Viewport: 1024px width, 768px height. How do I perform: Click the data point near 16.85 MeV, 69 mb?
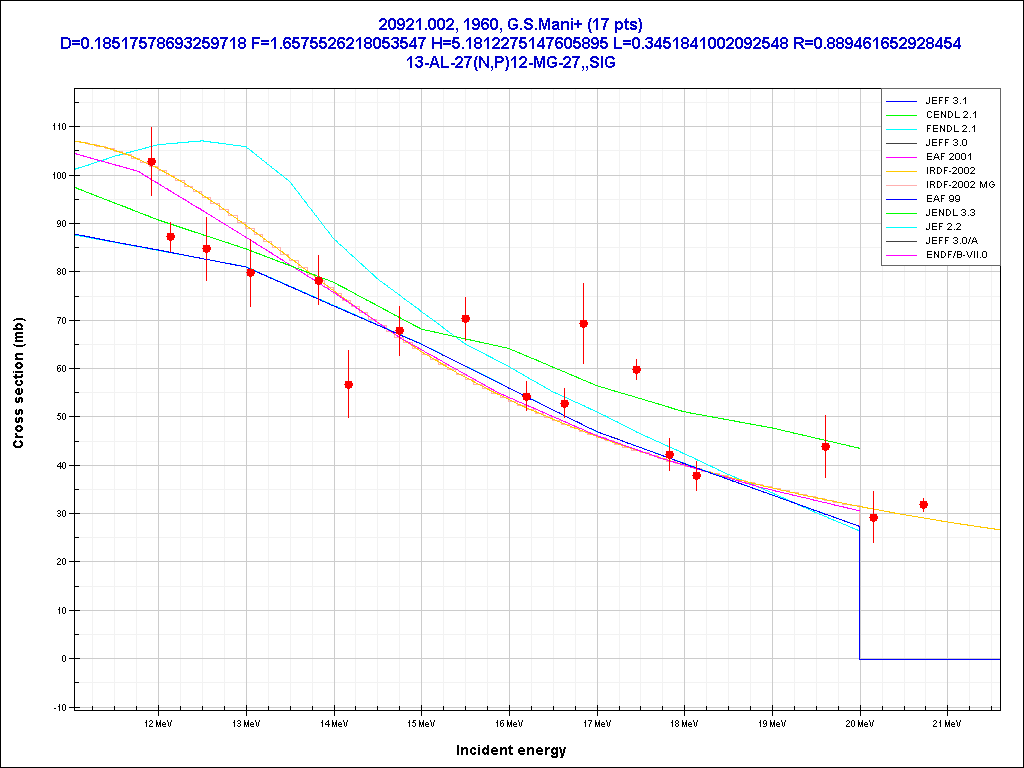[x=583, y=323]
